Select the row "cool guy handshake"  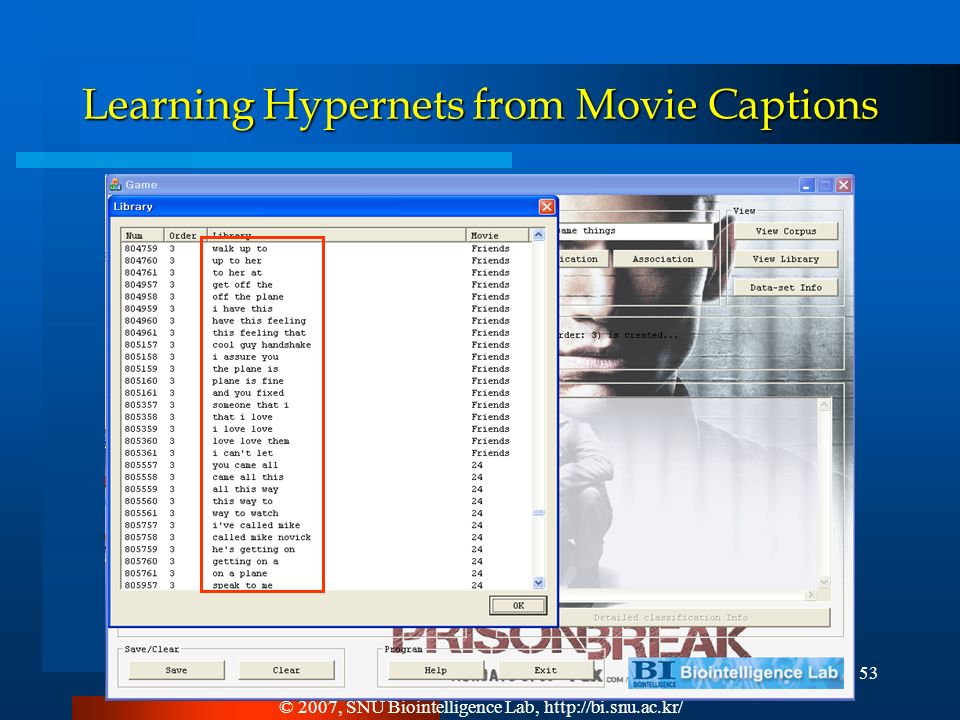(x=326, y=345)
